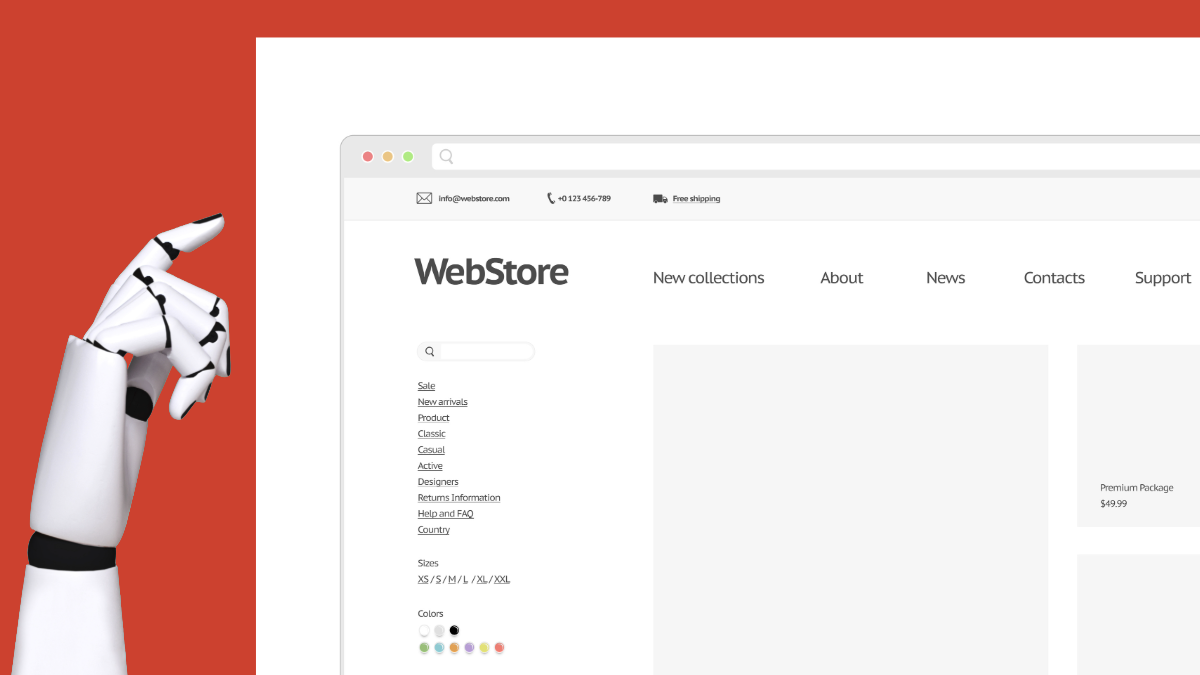
Task: Open the New collections menu
Action: point(708,277)
